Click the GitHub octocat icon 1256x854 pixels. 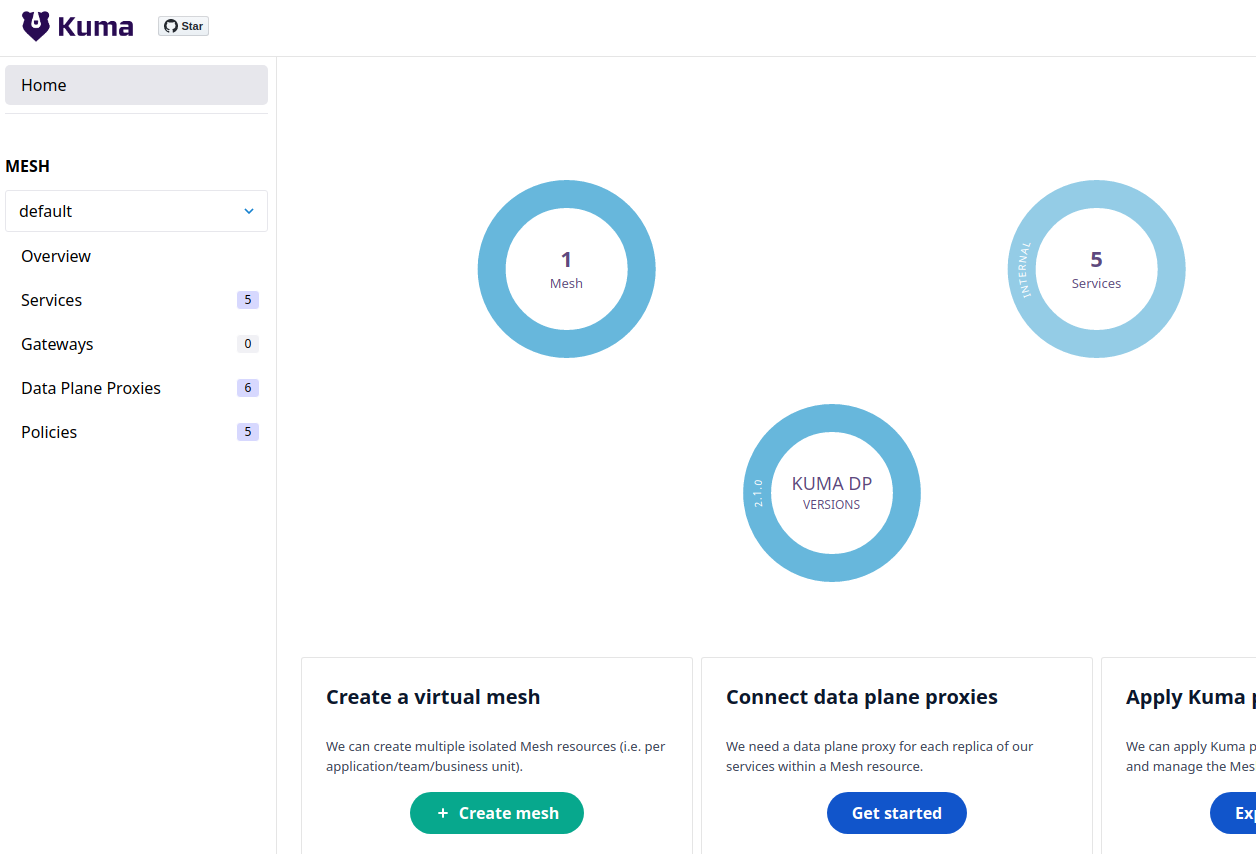click(x=170, y=25)
